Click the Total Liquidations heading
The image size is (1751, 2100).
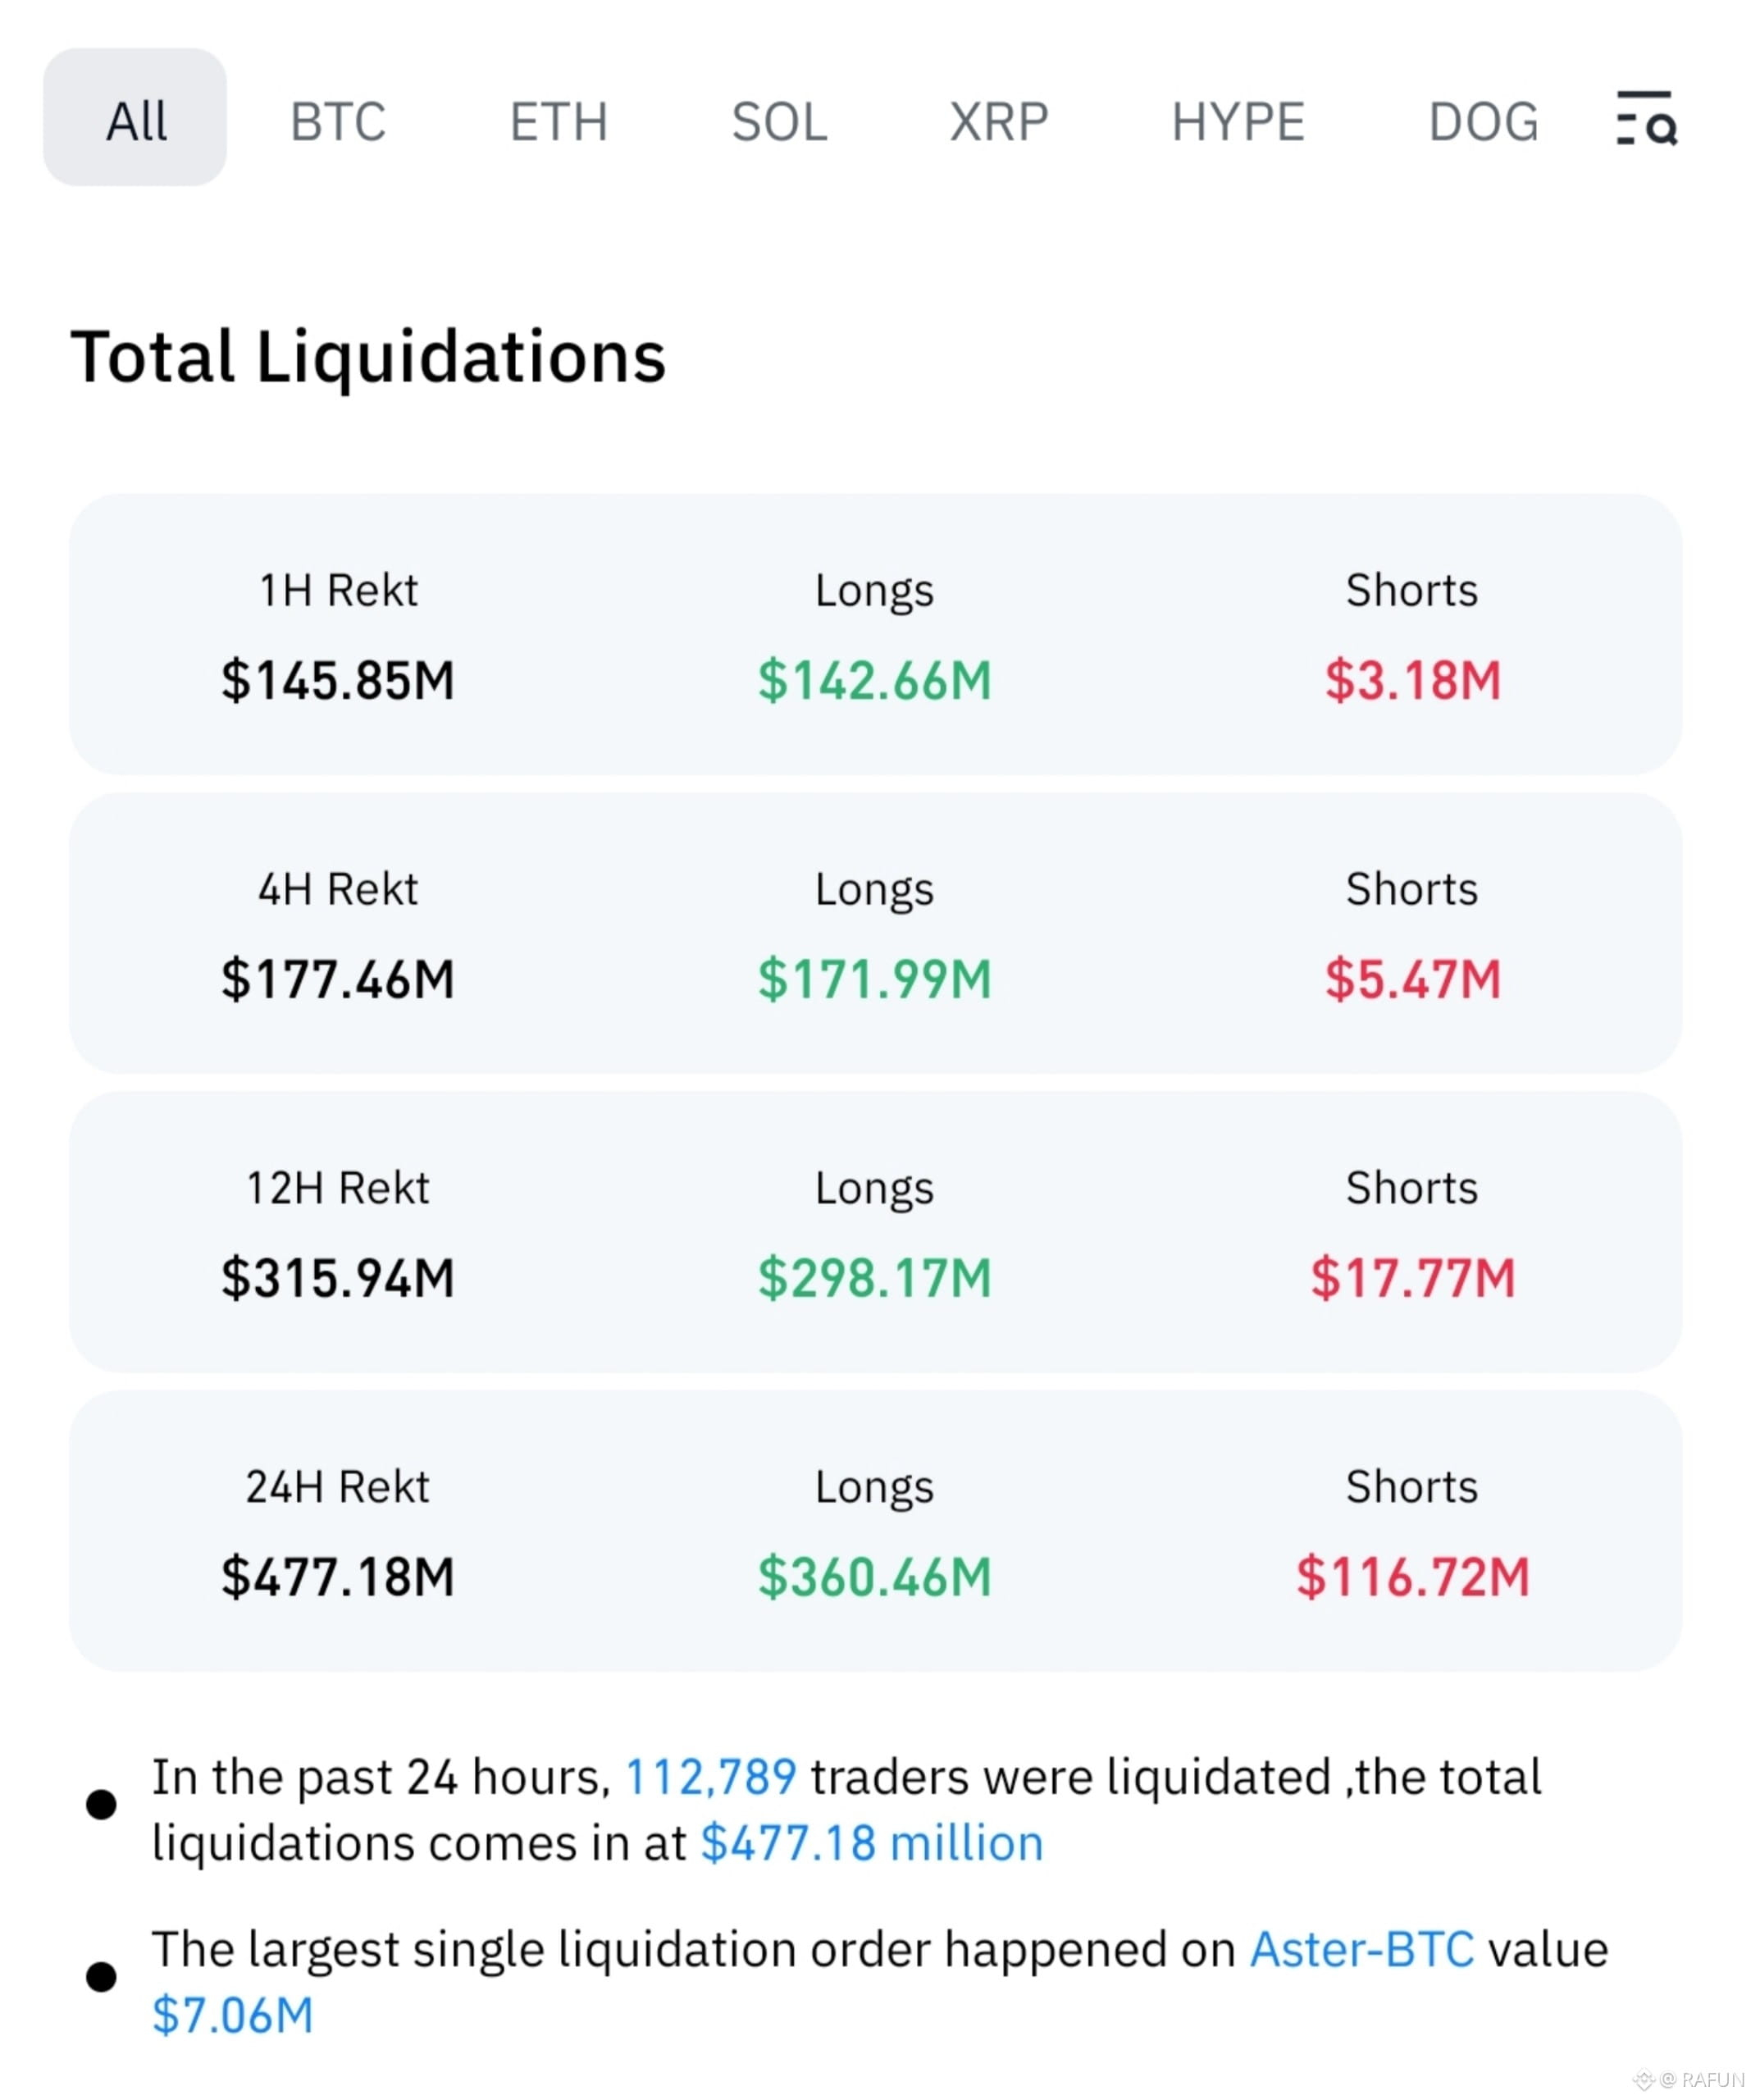pyautogui.click(x=368, y=357)
